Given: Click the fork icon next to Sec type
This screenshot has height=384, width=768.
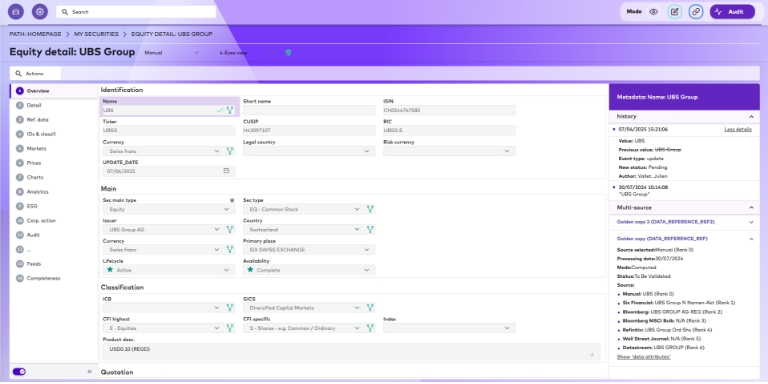Looking at the screenshot, I should pos(370,209).
